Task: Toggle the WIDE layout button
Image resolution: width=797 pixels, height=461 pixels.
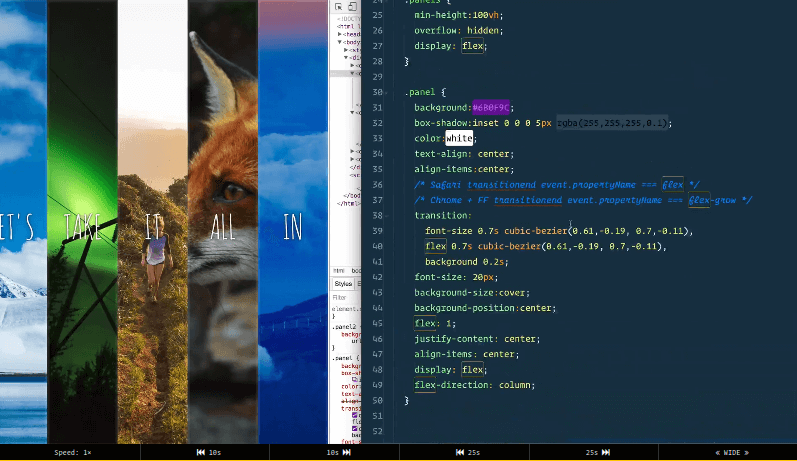Action: (731, 452)
